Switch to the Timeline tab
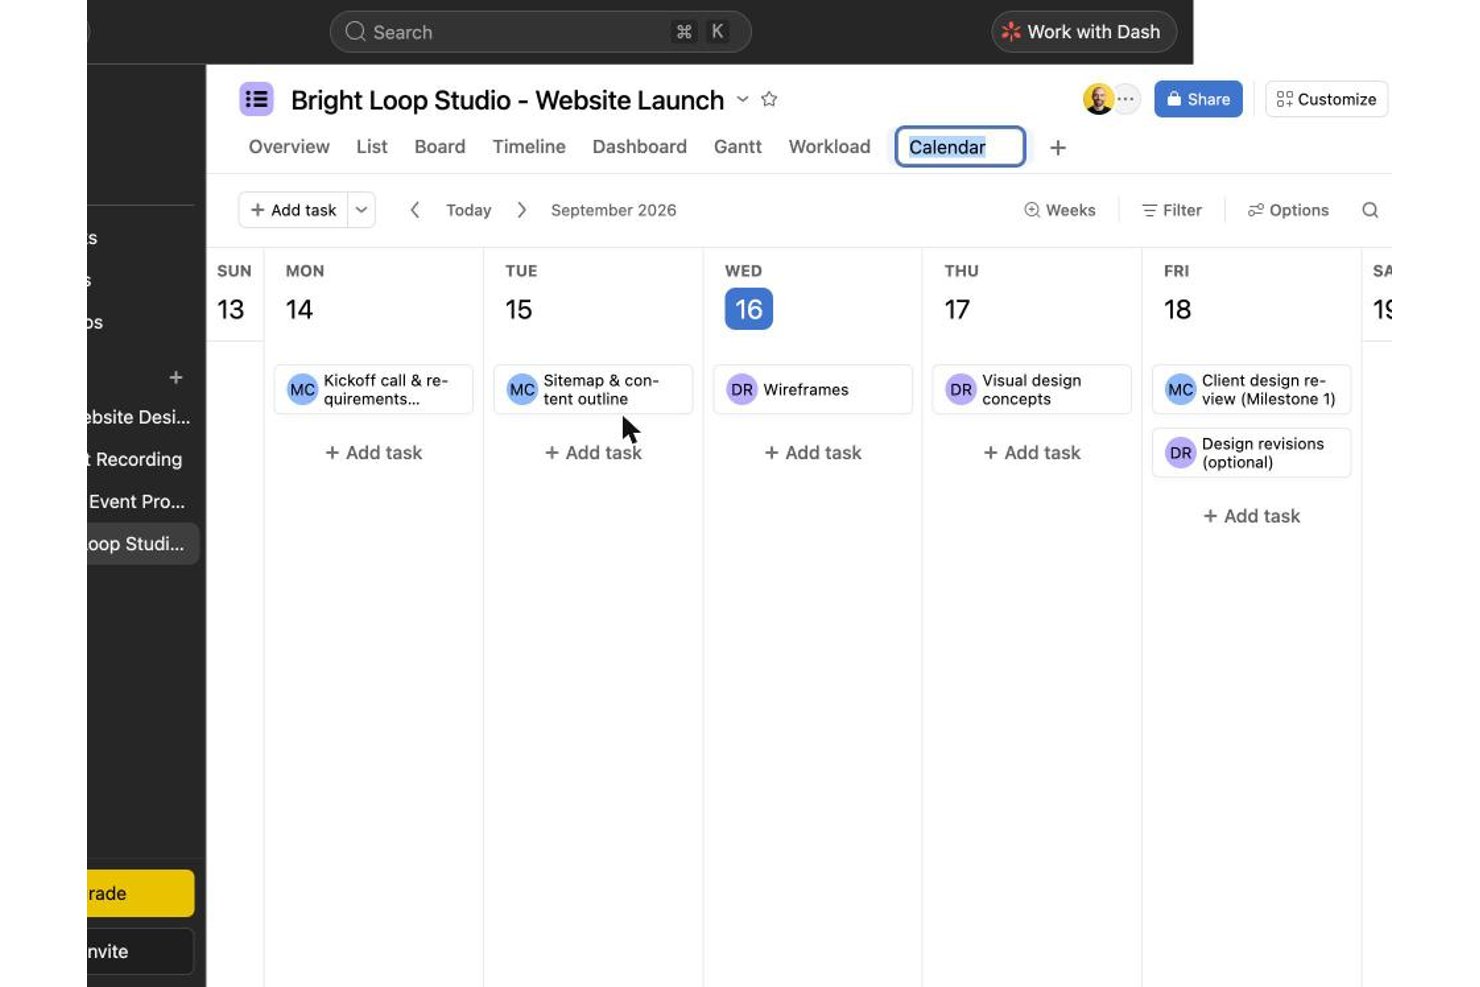Viewport: 1480px width, 987px height. [529, 147]
